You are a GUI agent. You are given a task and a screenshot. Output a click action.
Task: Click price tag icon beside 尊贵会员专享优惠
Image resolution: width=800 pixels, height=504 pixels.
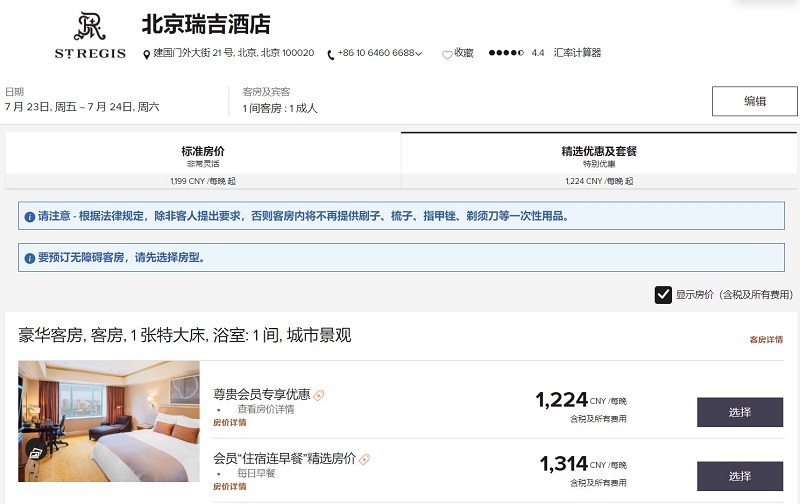(319, 395)
